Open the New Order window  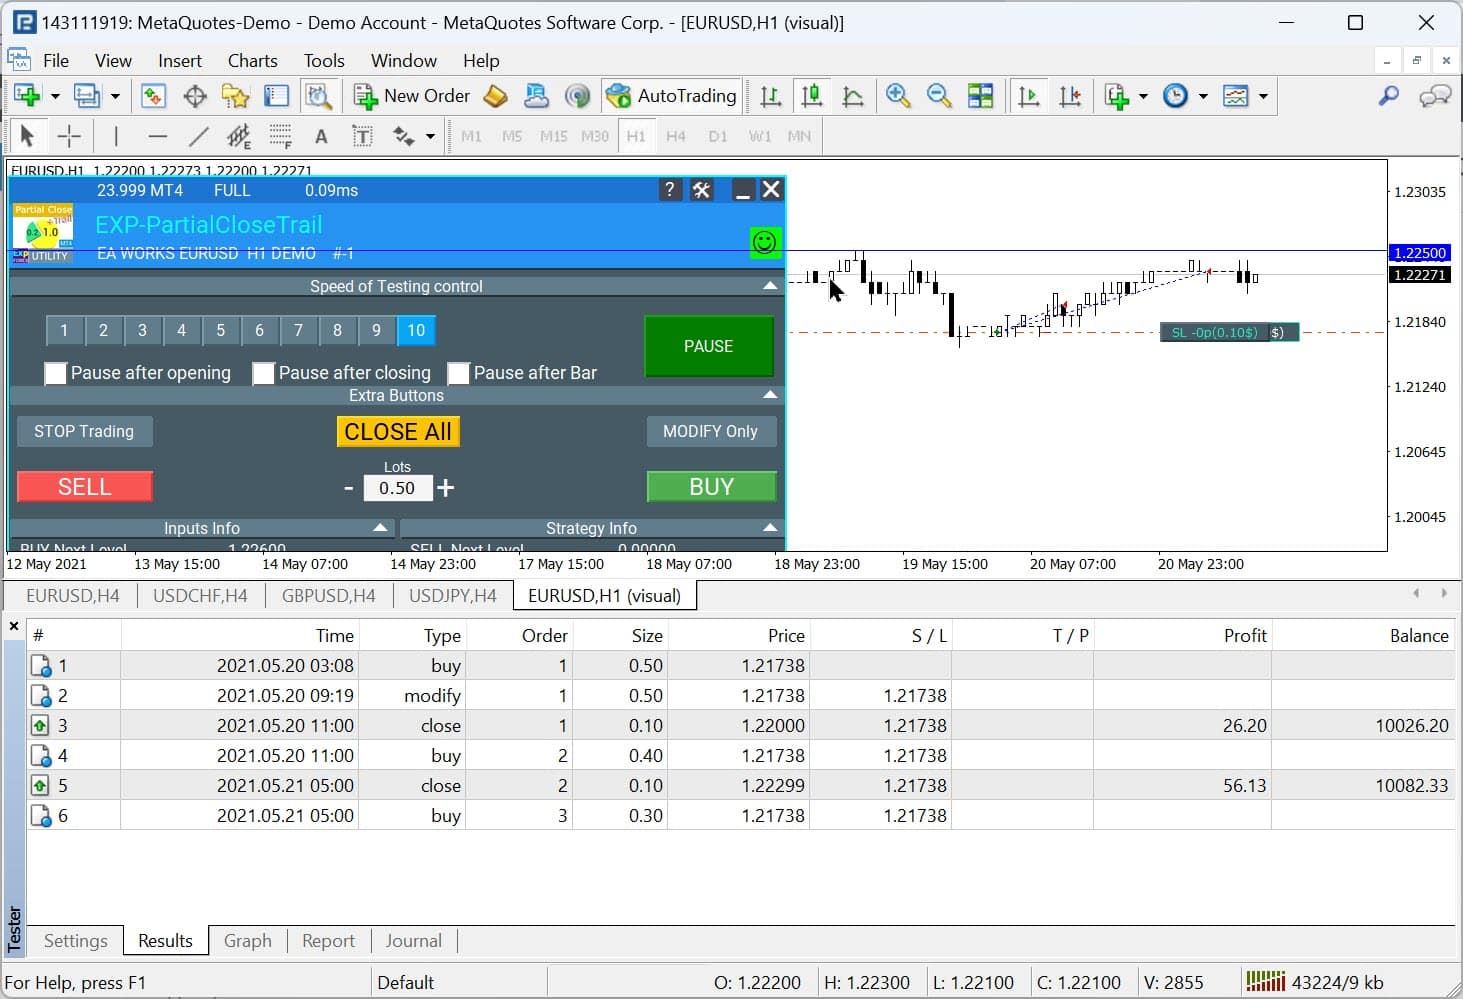pos(412,96)
